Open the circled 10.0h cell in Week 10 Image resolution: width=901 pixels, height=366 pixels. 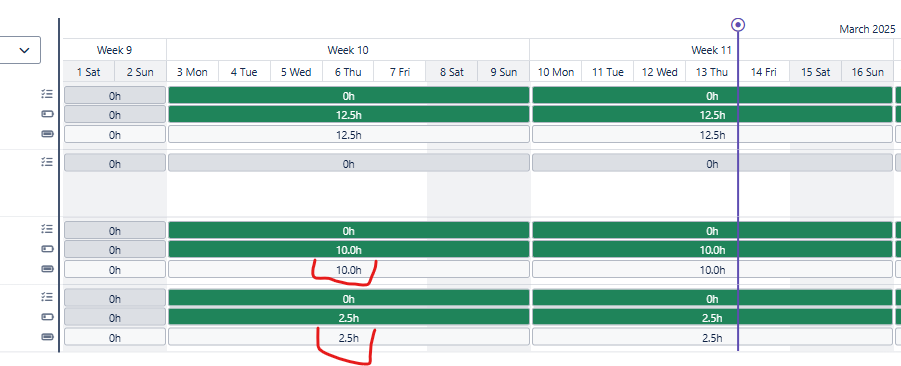click(348, 269)
